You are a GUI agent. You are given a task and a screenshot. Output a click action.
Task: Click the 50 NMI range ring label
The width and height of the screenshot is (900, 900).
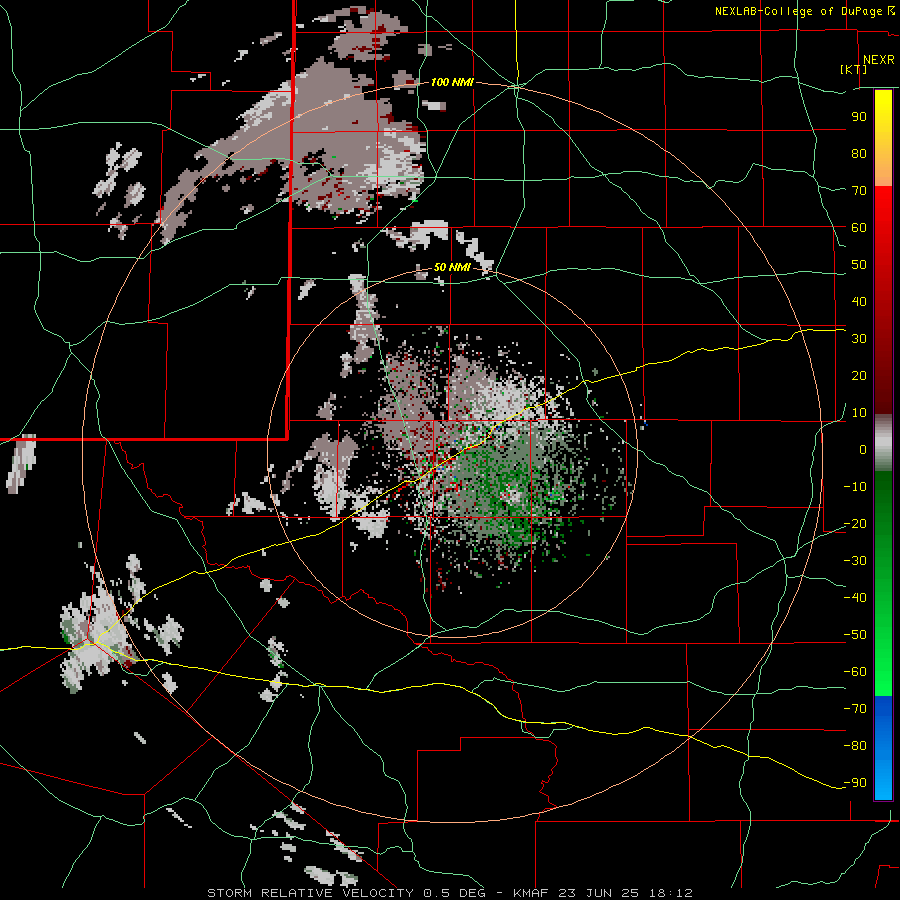[x=452, y=267]
